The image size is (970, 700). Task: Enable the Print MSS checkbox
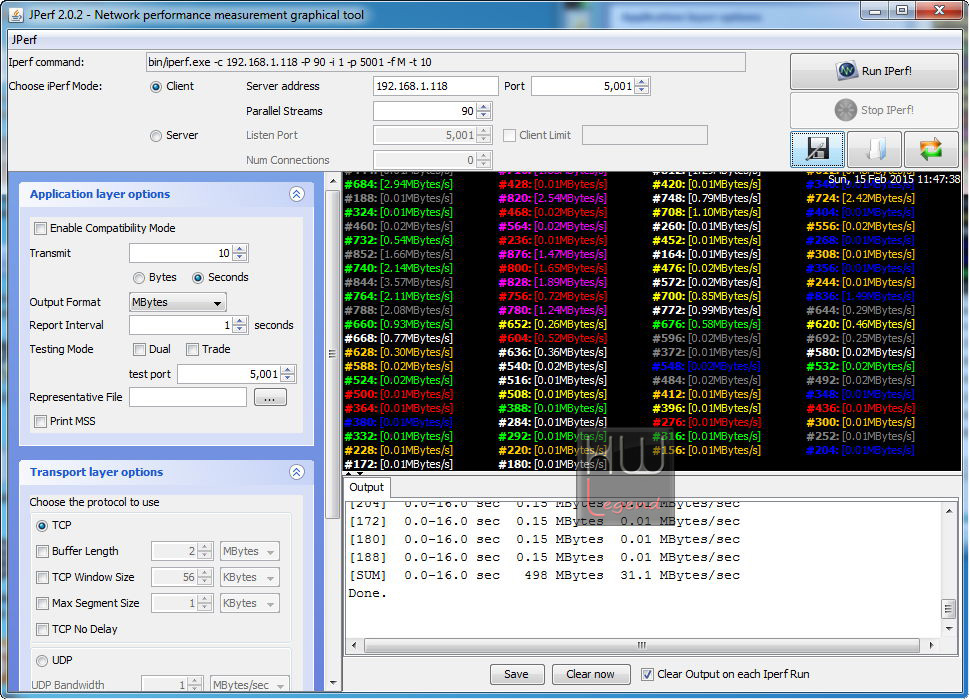pyautogui.click(x=41, y=421)
